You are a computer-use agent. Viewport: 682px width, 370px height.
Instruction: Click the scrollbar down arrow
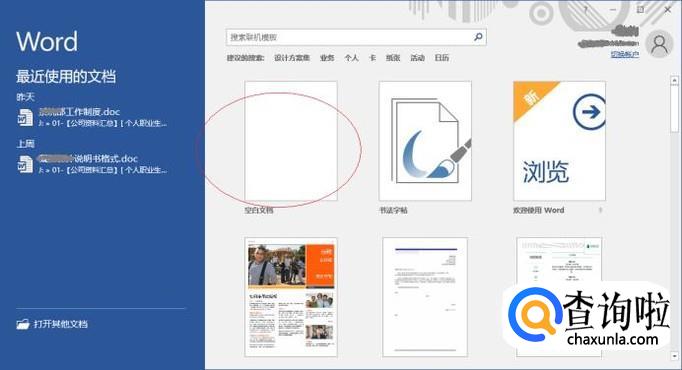[674, 355]
